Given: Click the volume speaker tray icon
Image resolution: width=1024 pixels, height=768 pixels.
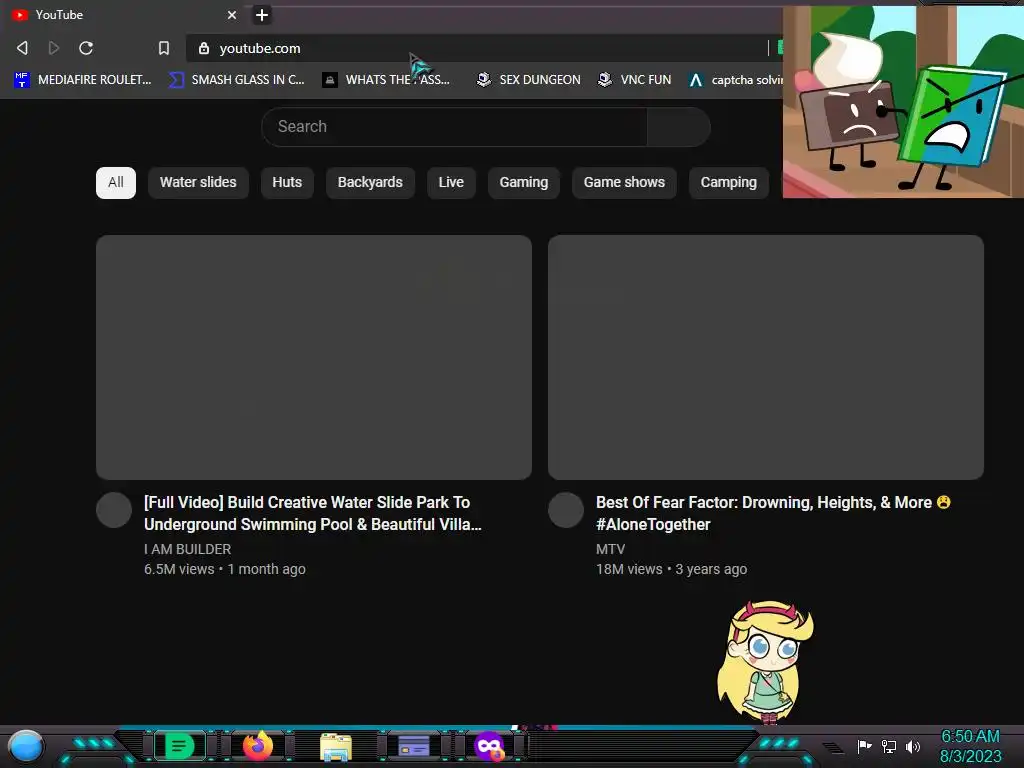Looking at the screenshot, I should tap(913, 746).
